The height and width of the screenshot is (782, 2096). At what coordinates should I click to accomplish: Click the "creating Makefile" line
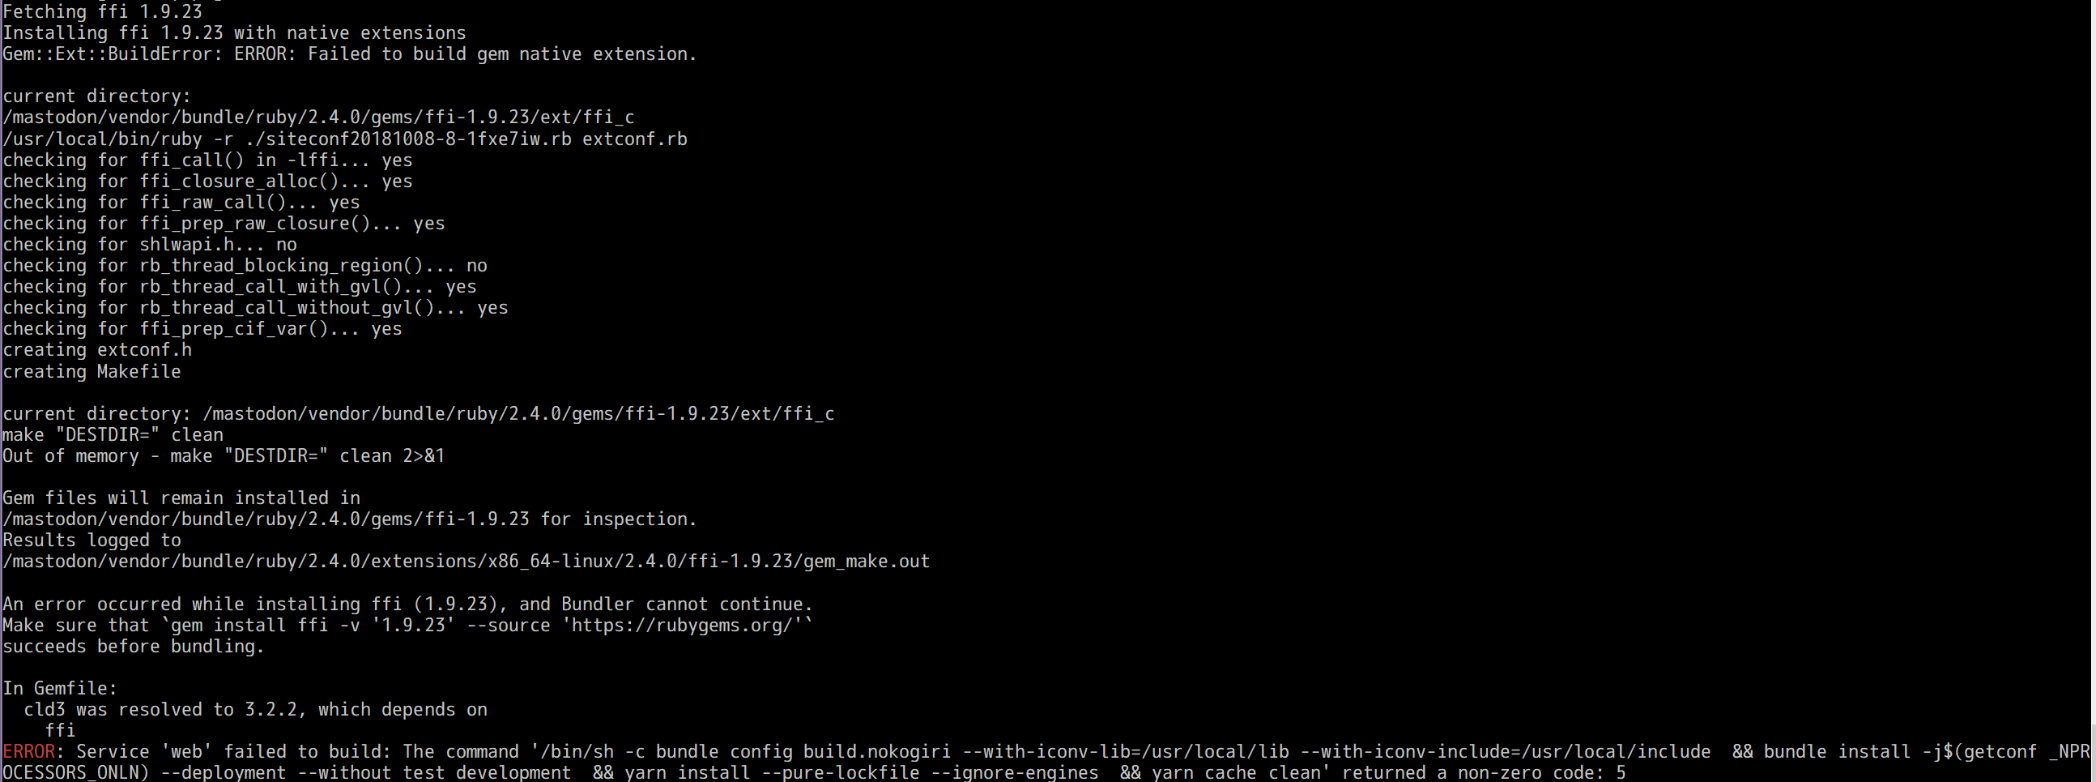point(92,372)
